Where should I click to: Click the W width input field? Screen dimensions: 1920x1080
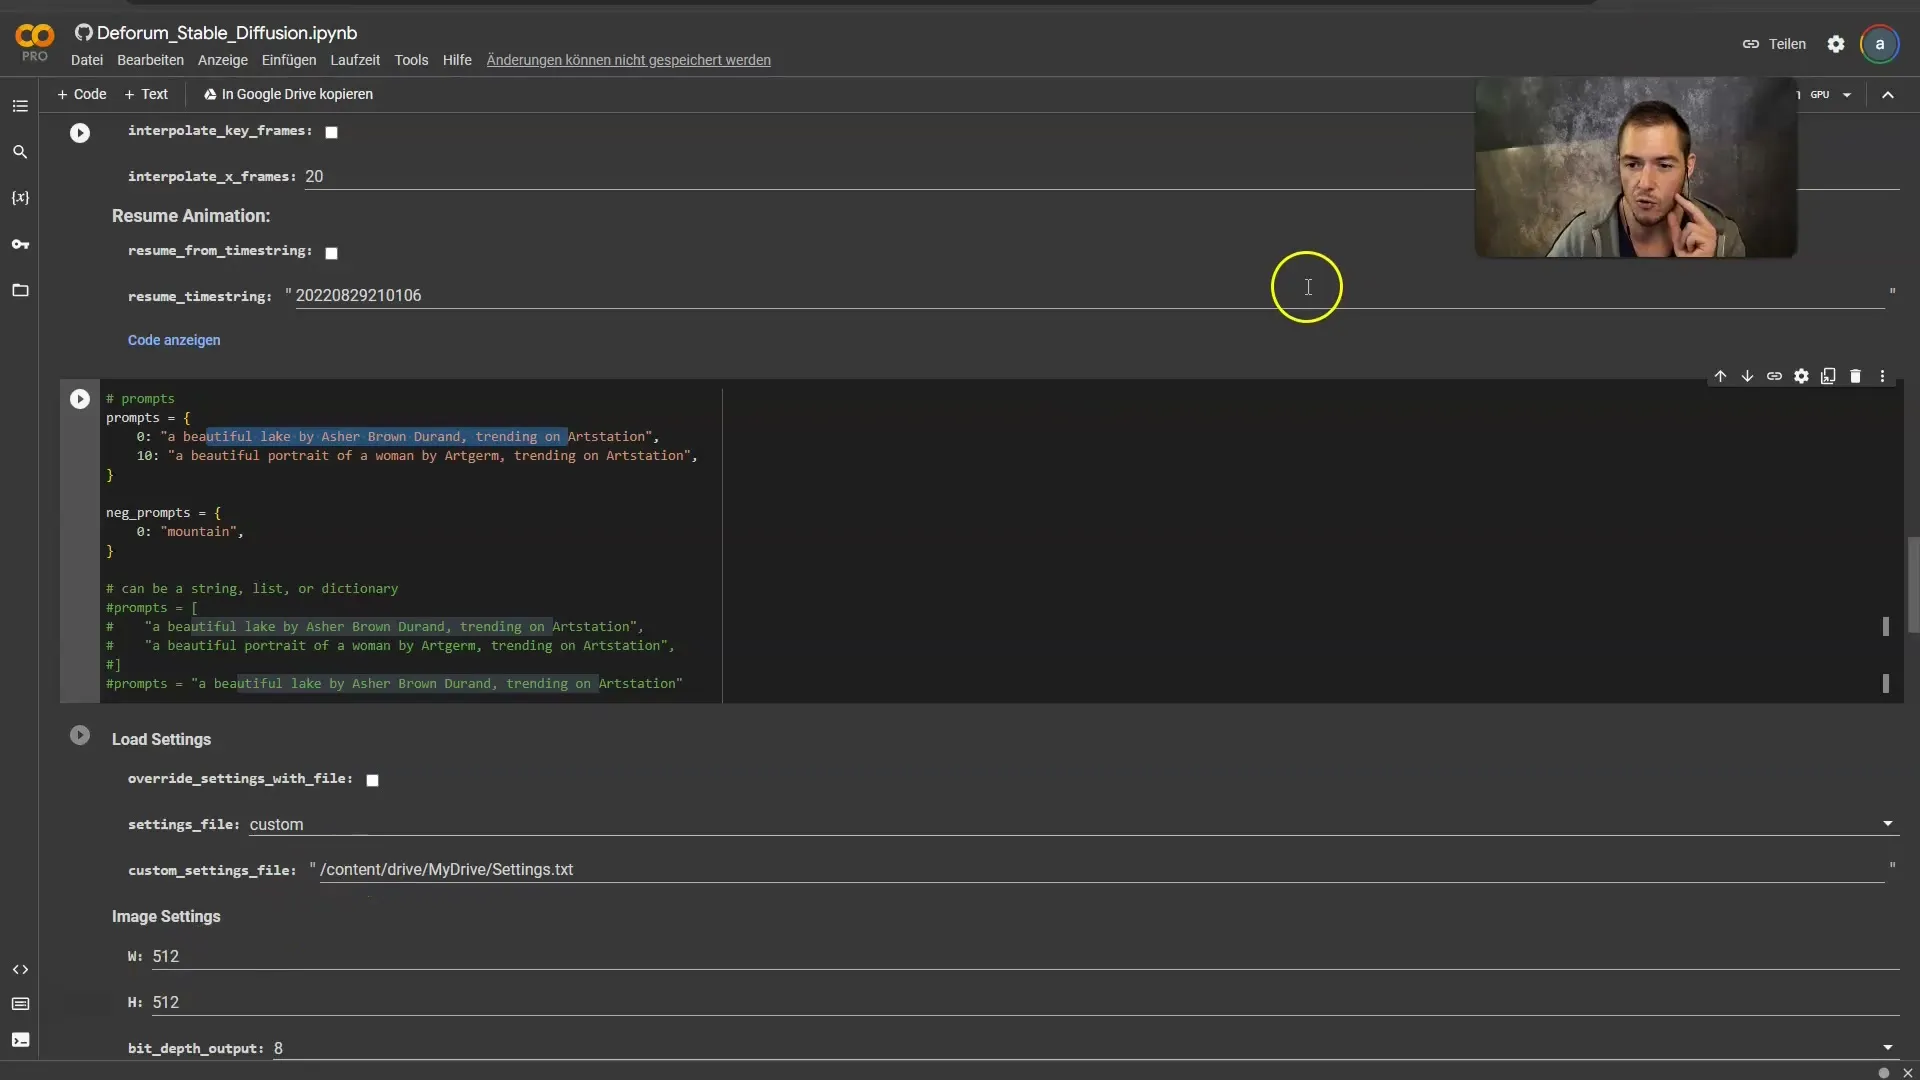(x=1025, y=957)
